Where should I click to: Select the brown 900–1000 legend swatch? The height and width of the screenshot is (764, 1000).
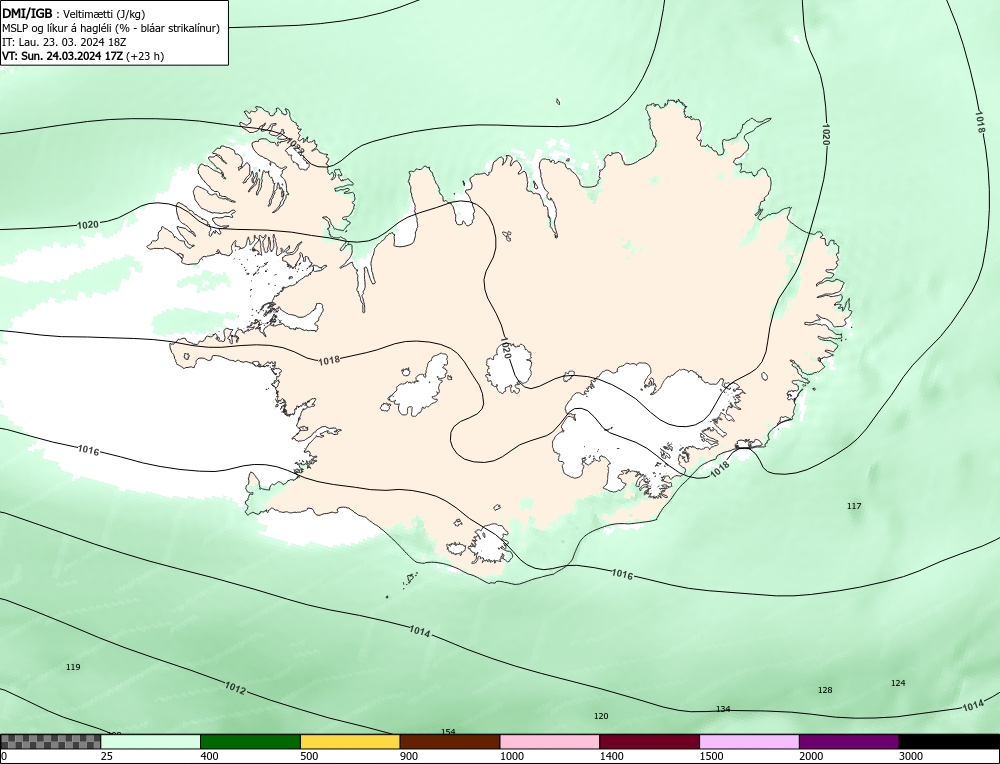point(450,742)
